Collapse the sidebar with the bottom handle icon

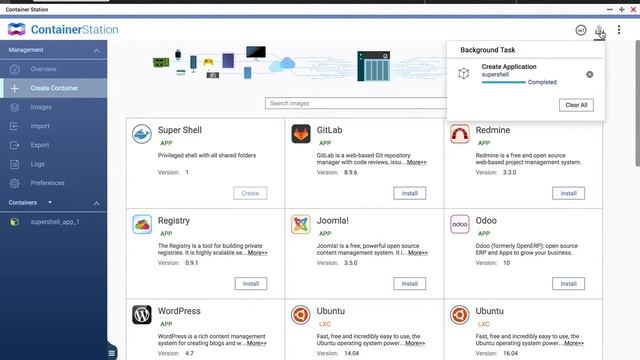coord(111,353)
